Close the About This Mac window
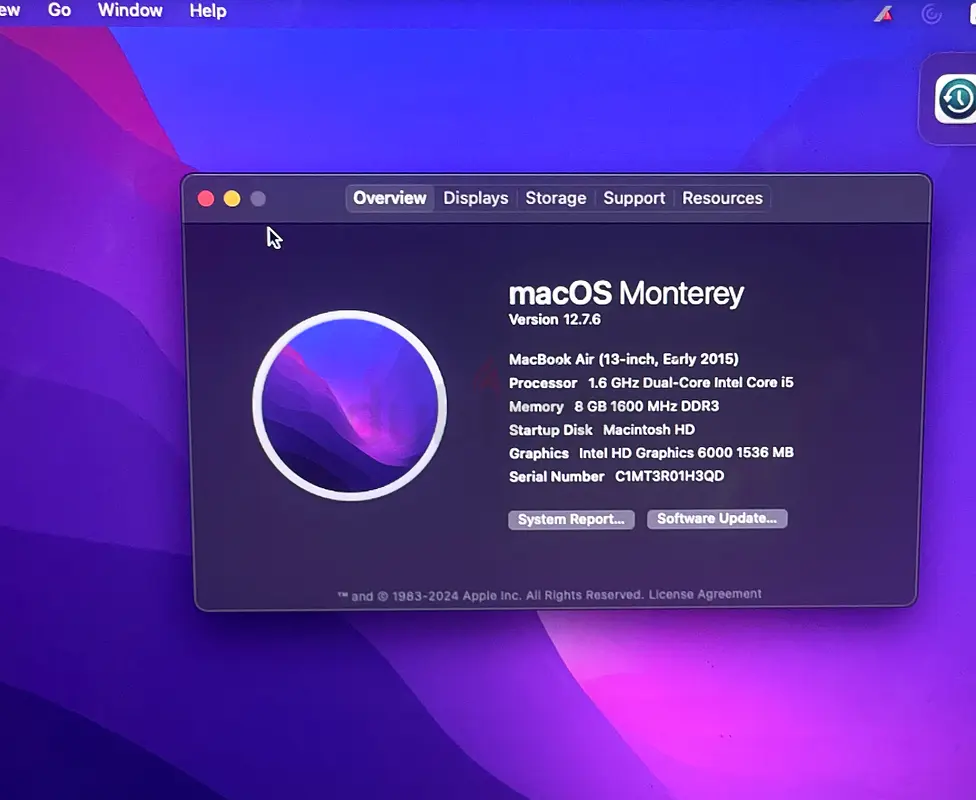The image size is (976, 800). pyautogui.click(x=206, y=199)
